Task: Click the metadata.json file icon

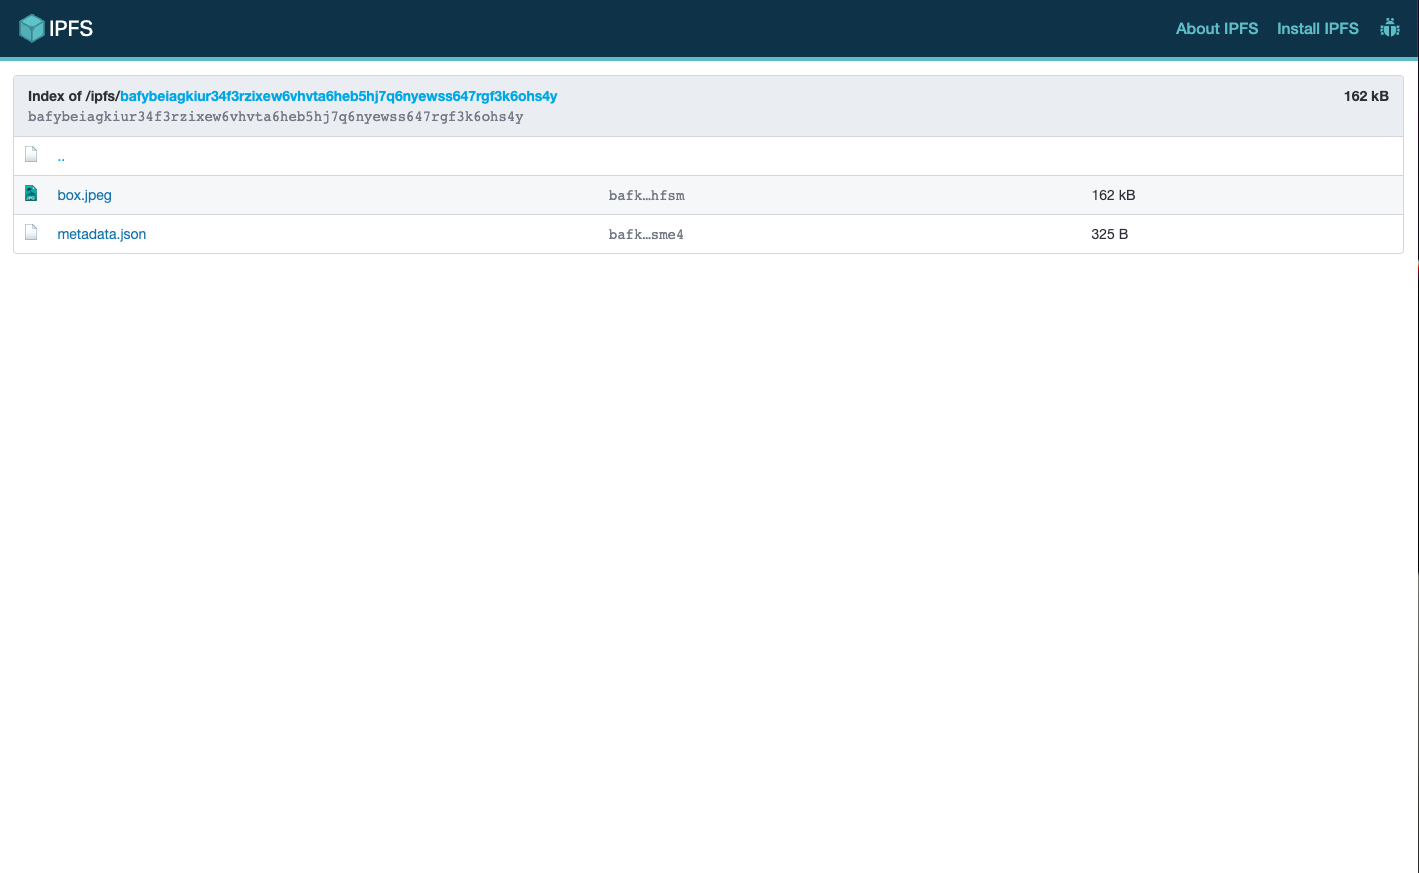Action: (31, 233)
